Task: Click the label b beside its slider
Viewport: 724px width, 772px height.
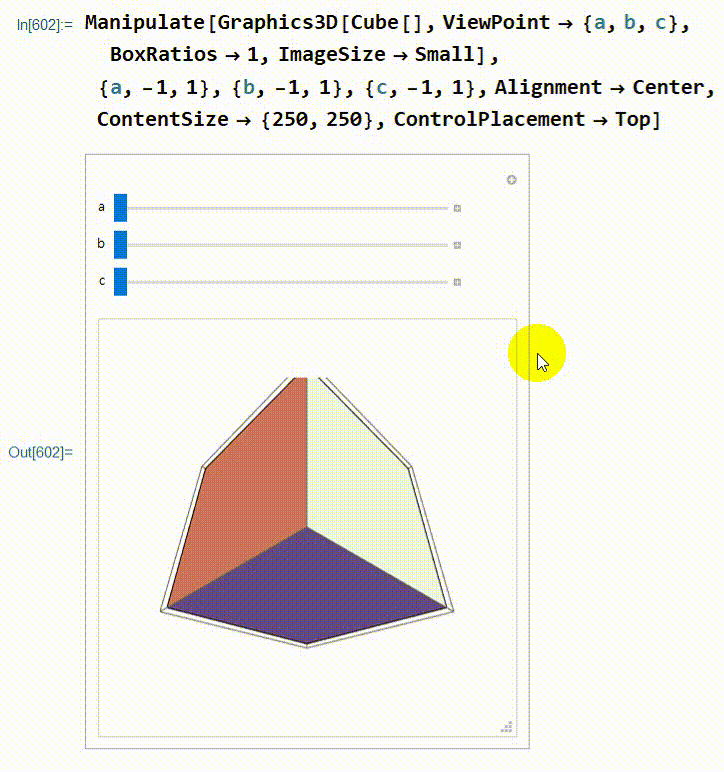Action: (x=101, y=243)
